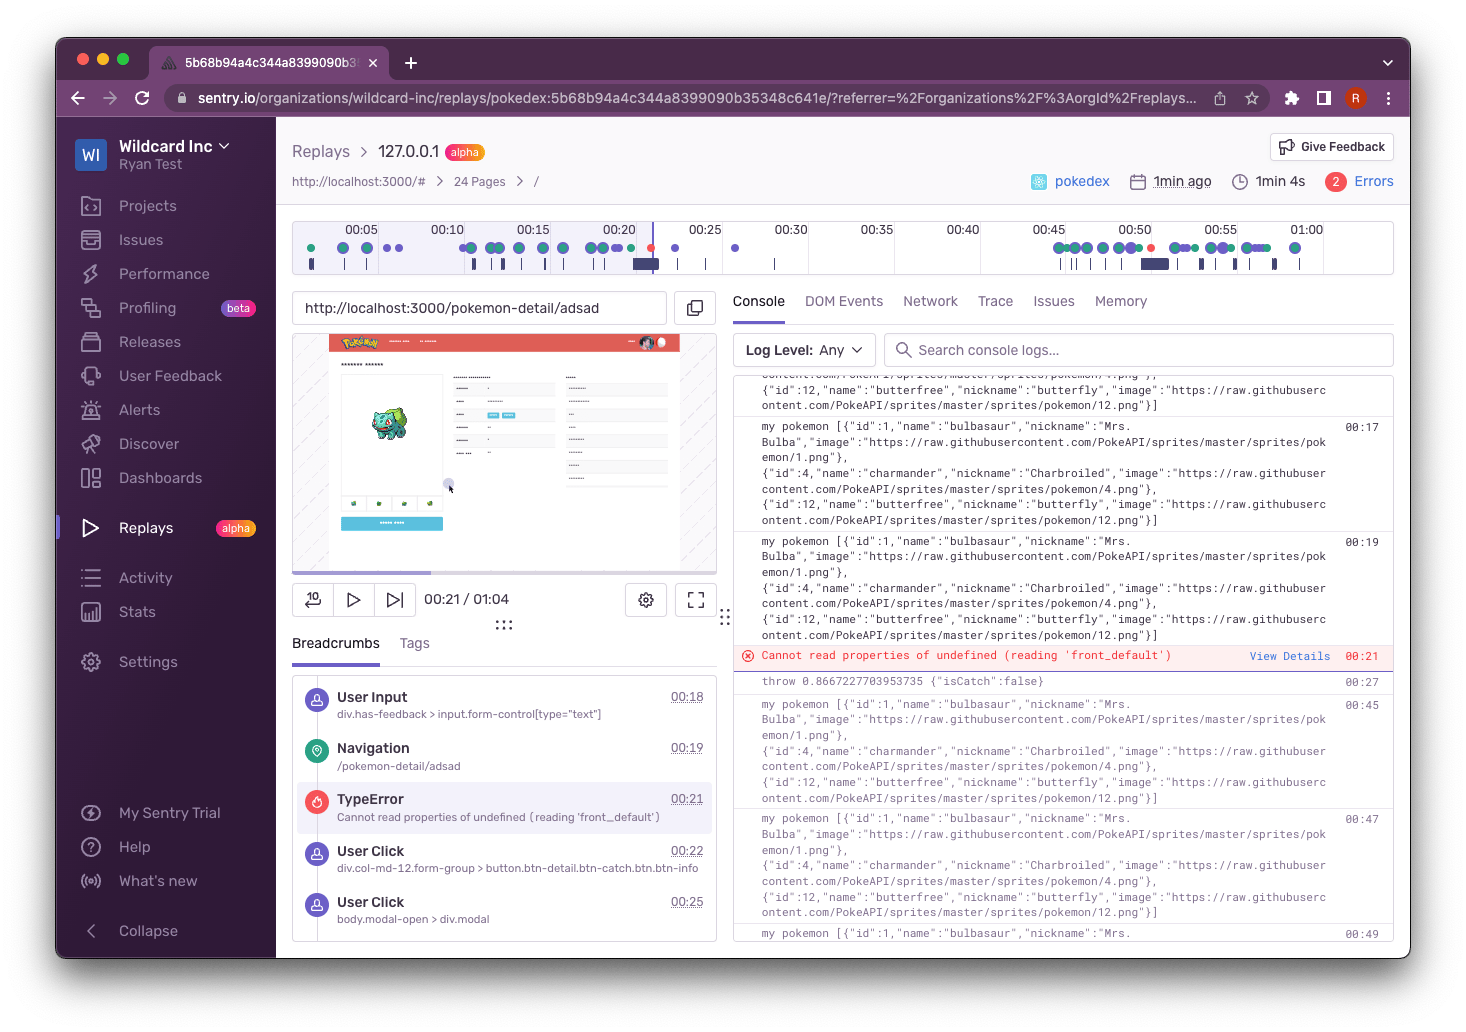Switch to DOM Events tab
The width and height of the screenshot is (1466, 1032).
(844, 301)
